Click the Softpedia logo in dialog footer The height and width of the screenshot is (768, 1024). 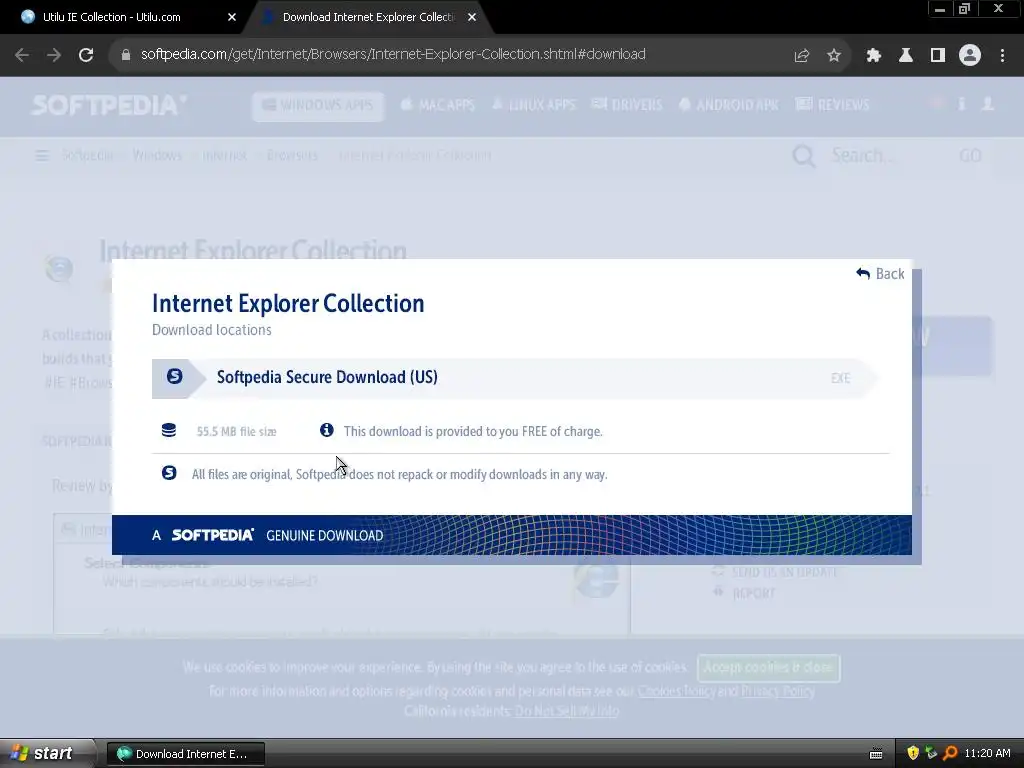[212, 536]
